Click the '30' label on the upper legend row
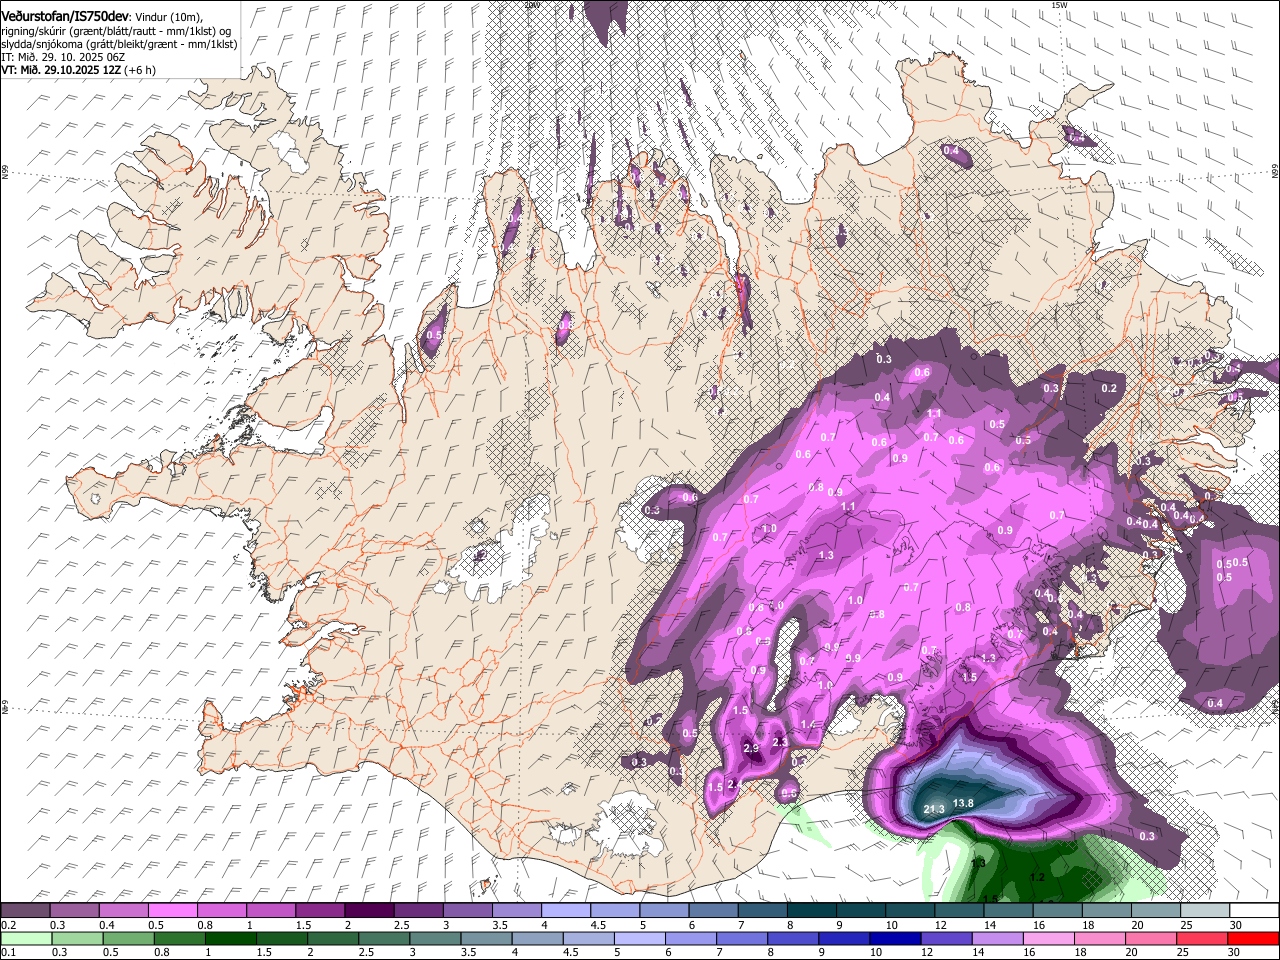Viewport: 1280px width, 960px height. (x=1236, y=925)
